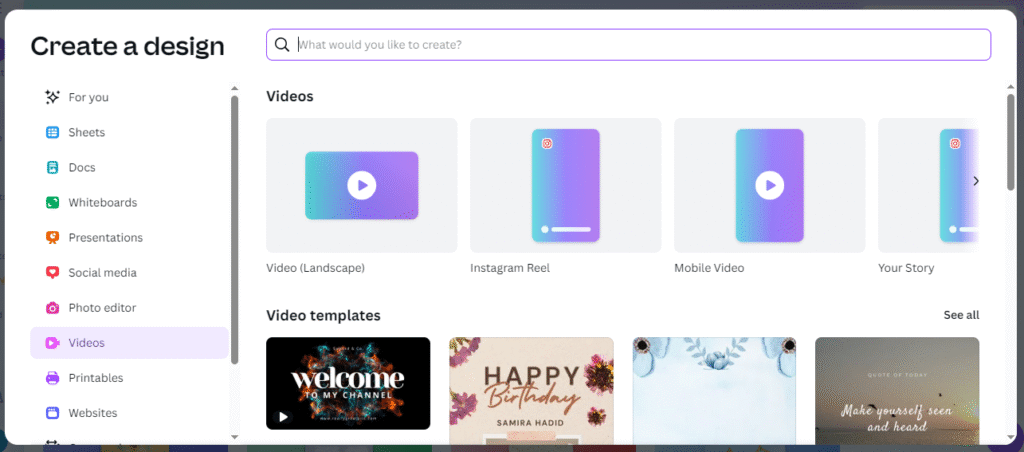Viewport: 1024px width, 452px height.
Task: Select the Videos category in sidebar
Action: tap(129, 343)
